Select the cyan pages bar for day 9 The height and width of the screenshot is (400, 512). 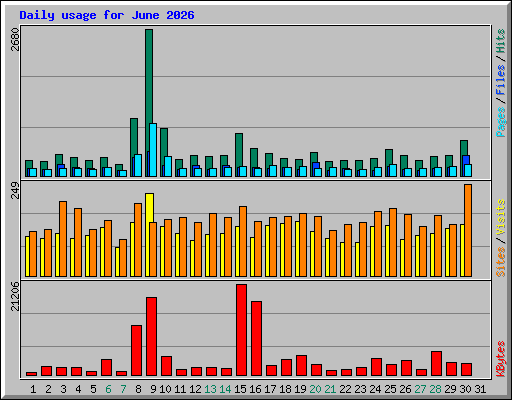tap(153, 150)
